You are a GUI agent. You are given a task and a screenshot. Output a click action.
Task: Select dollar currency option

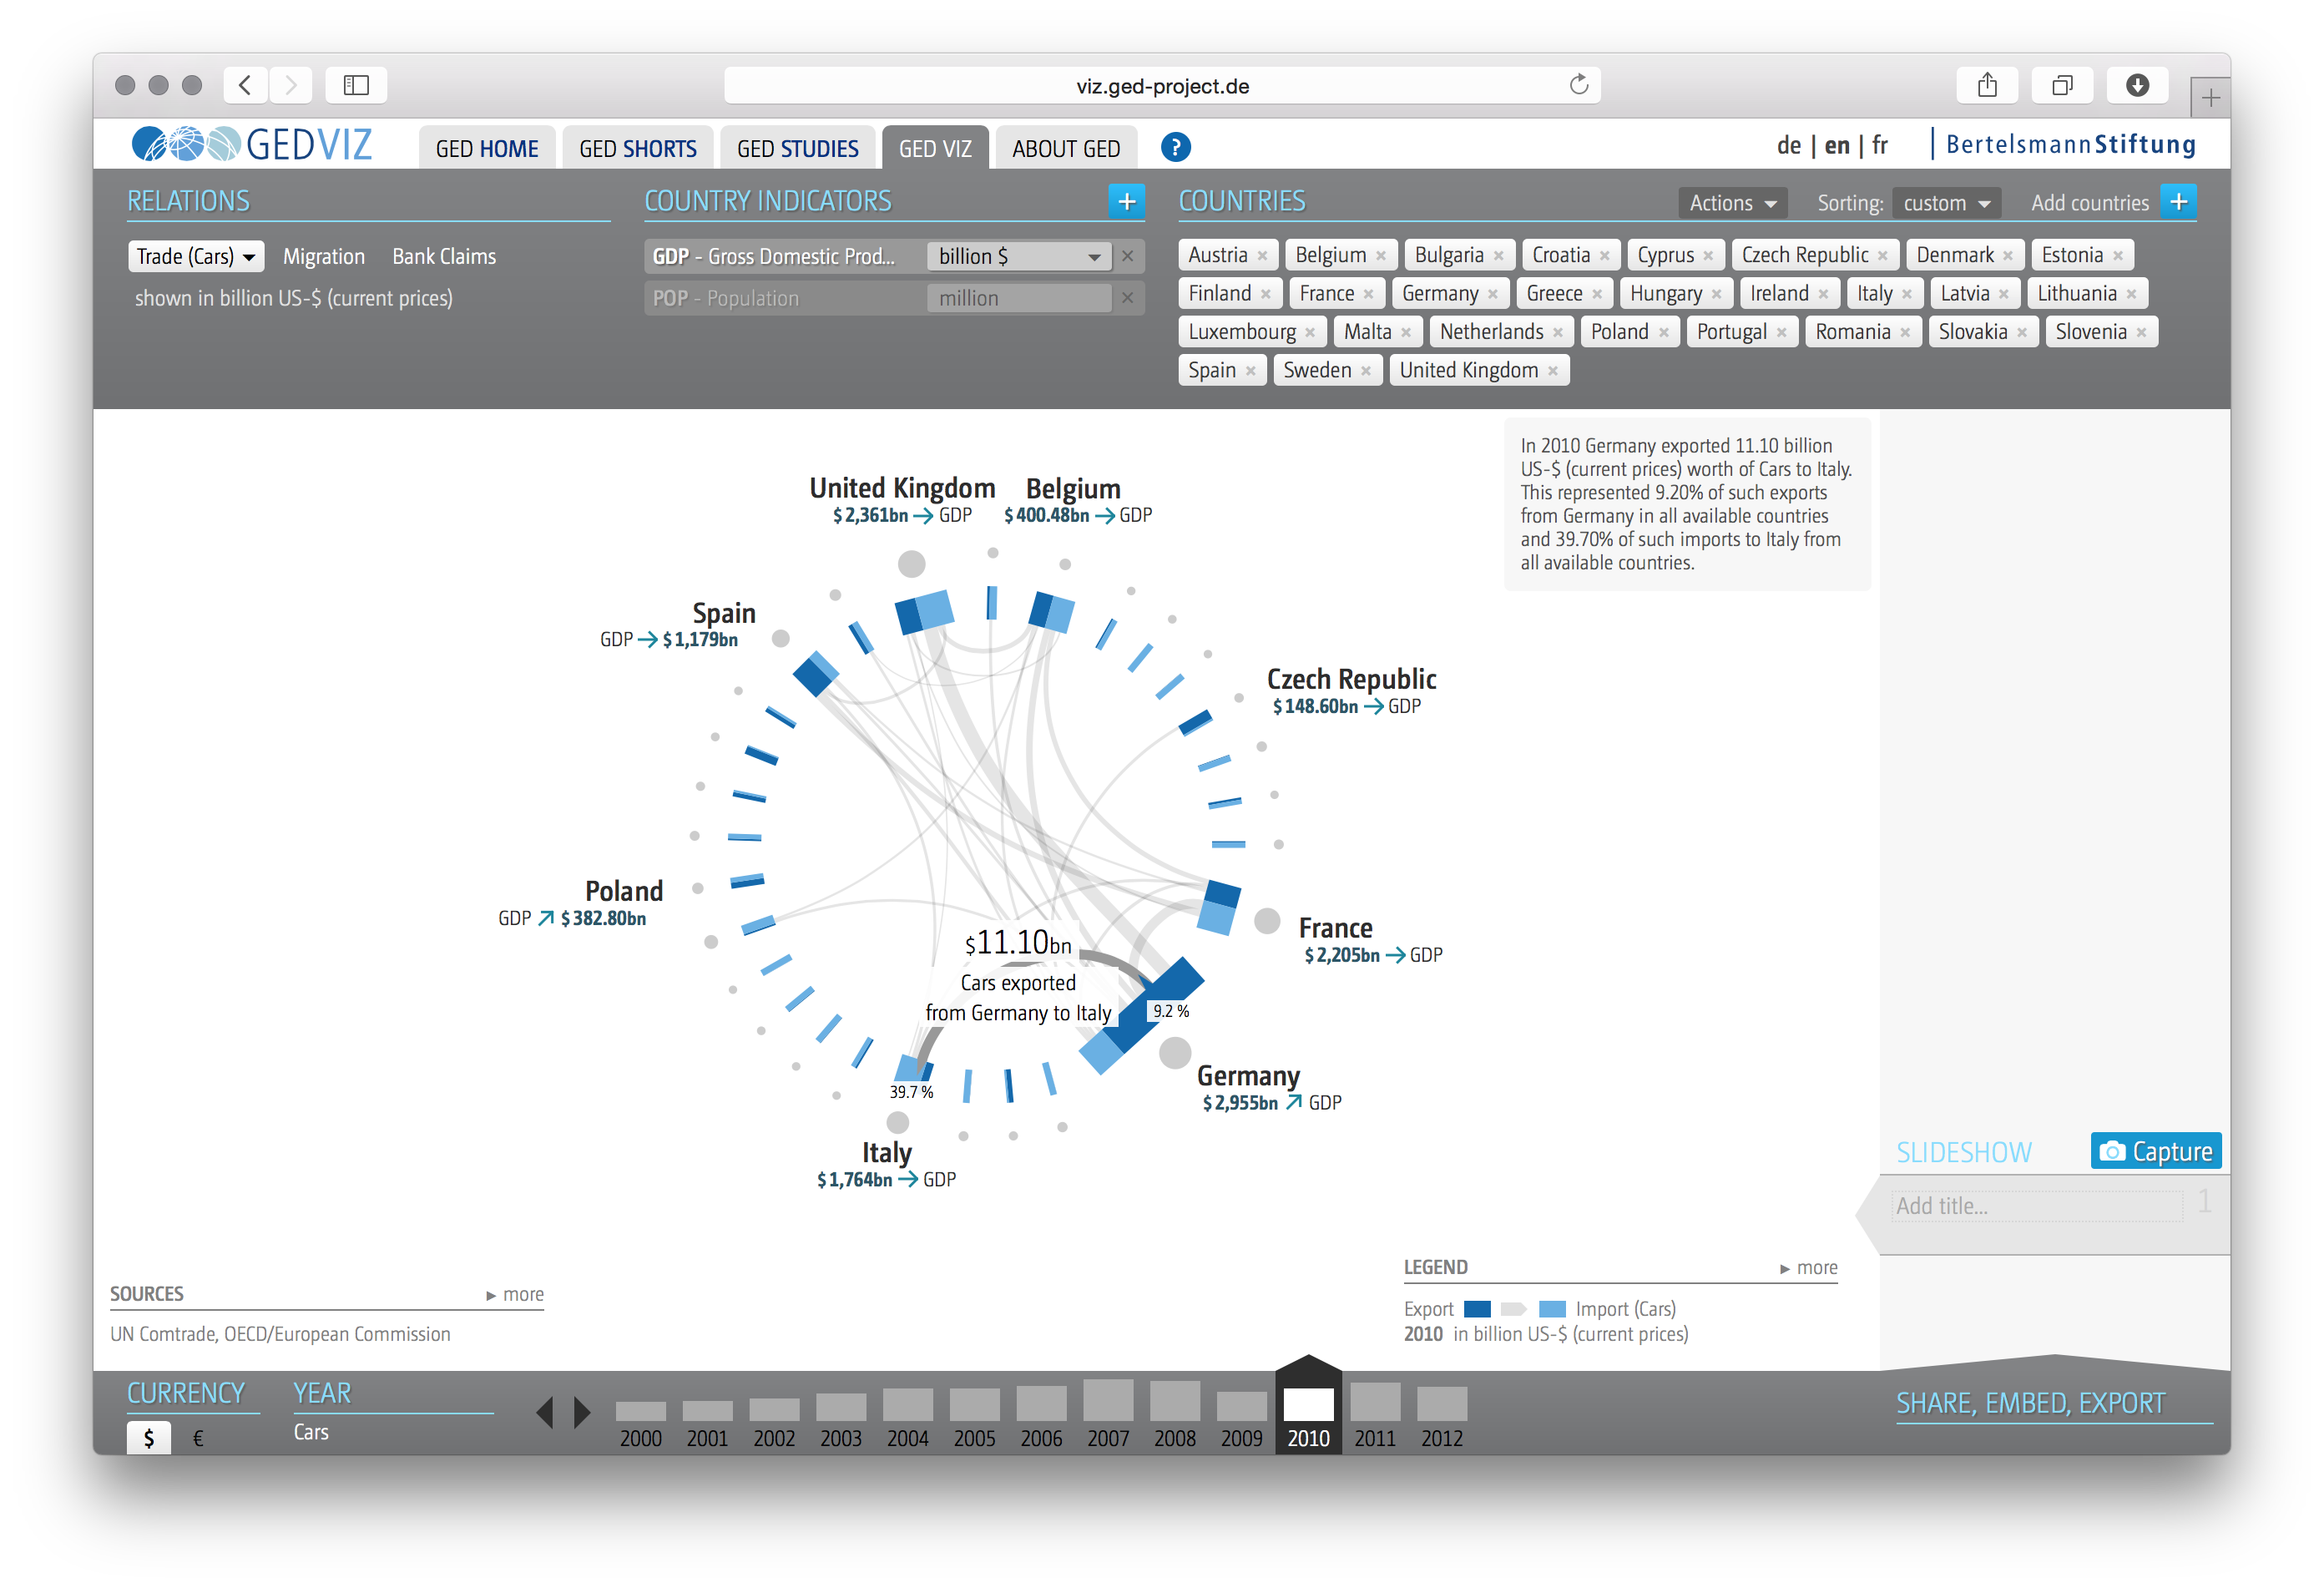coord(149,1438)
